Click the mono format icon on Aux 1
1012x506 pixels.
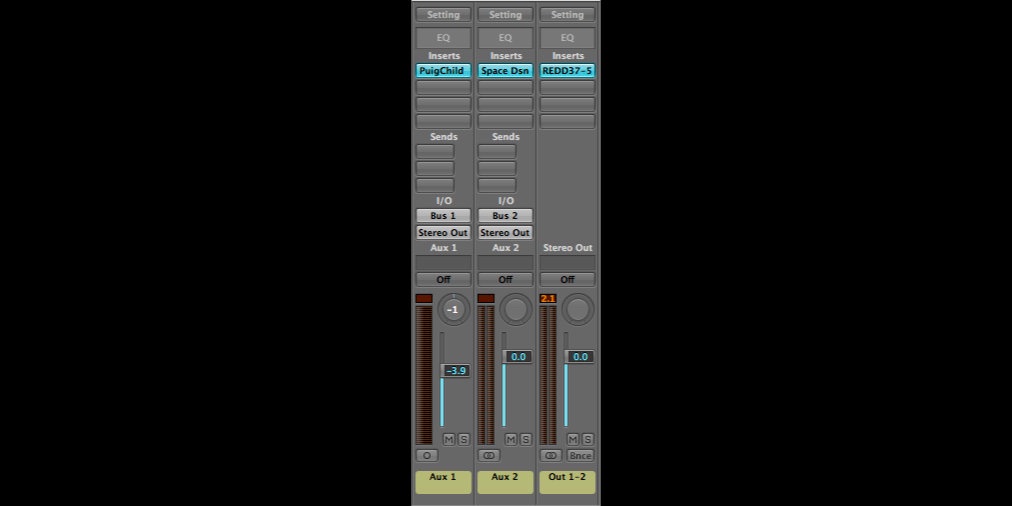[426, 455]
